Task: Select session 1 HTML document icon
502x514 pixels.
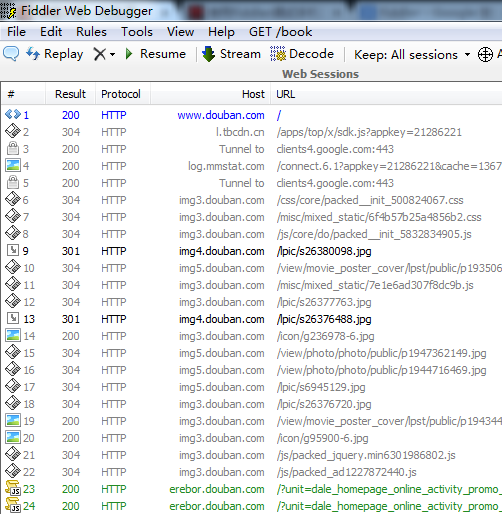Action: (x=13, y=115)
